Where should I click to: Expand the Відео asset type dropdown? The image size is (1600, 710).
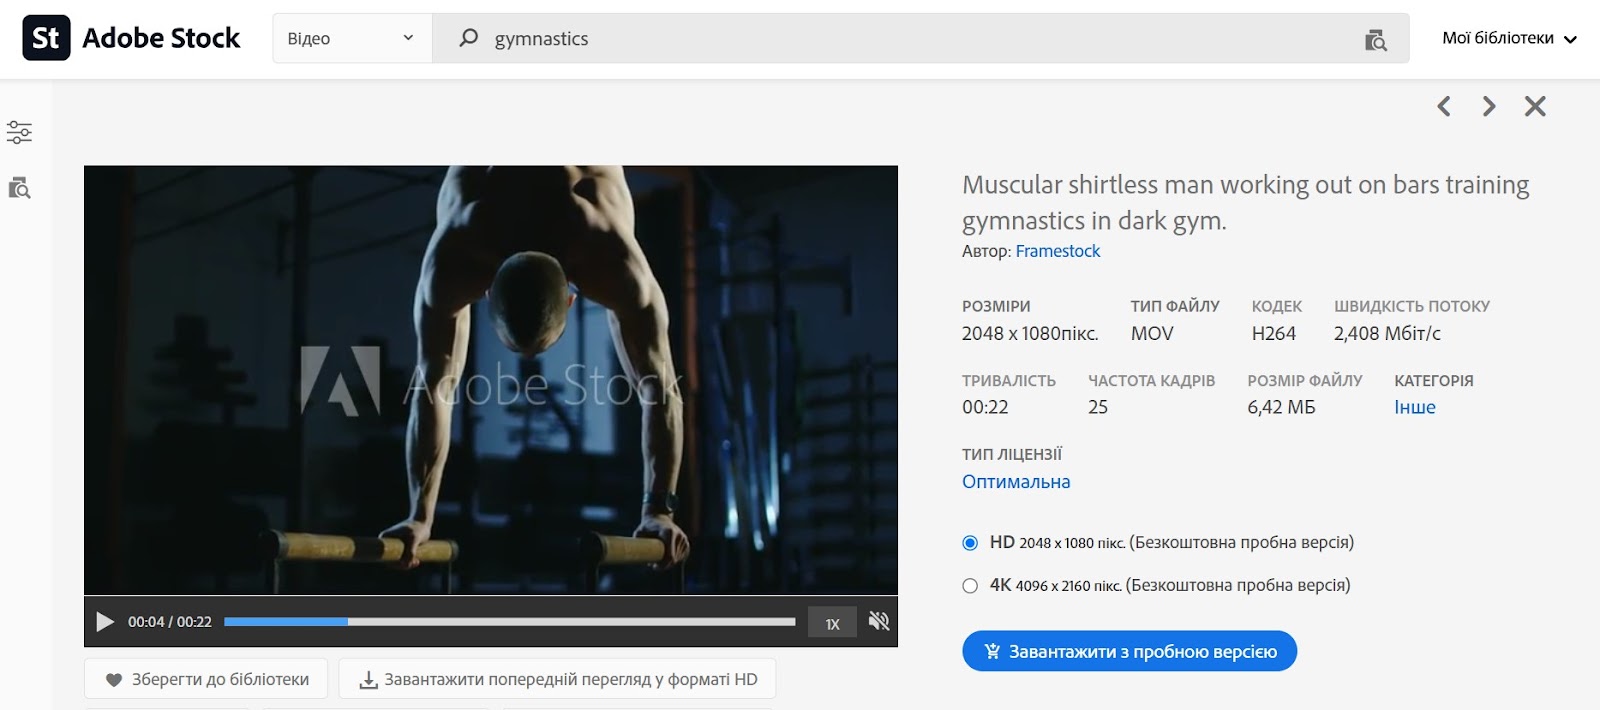(x=352, y=38)
